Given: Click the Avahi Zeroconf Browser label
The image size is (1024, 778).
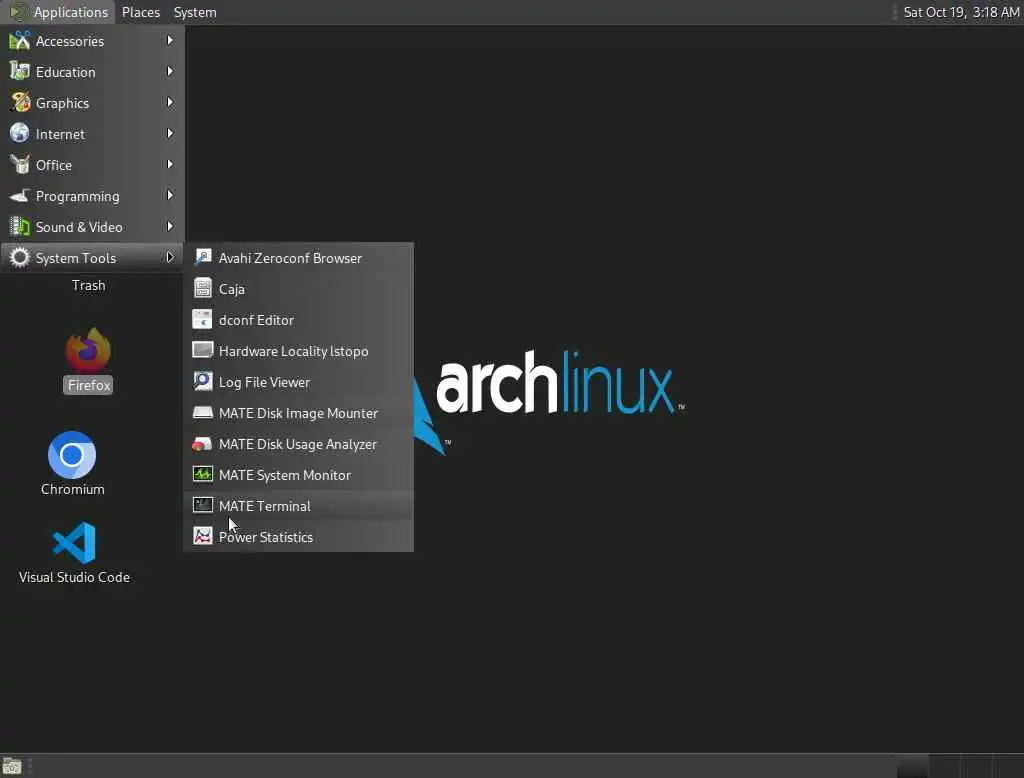Looking at the screenshot, I should (x=290, y=258).
